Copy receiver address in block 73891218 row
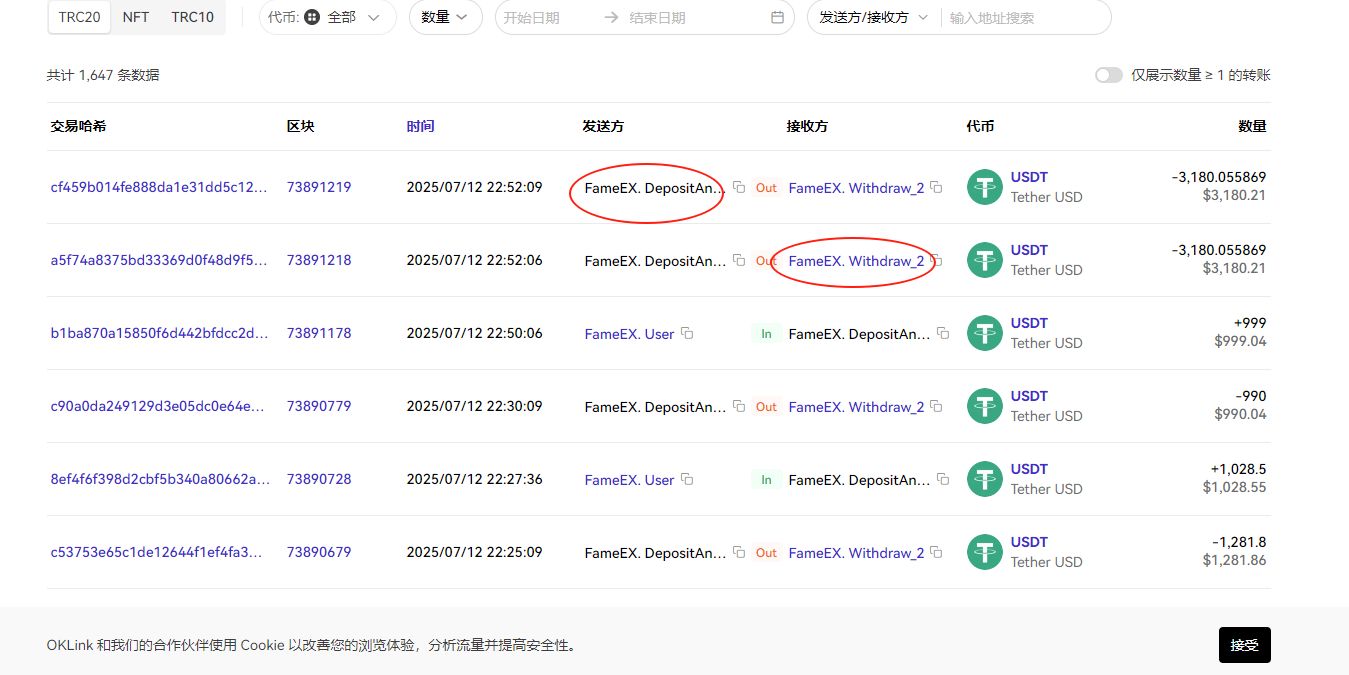The image size is (1349, 675). click(936, 260)
